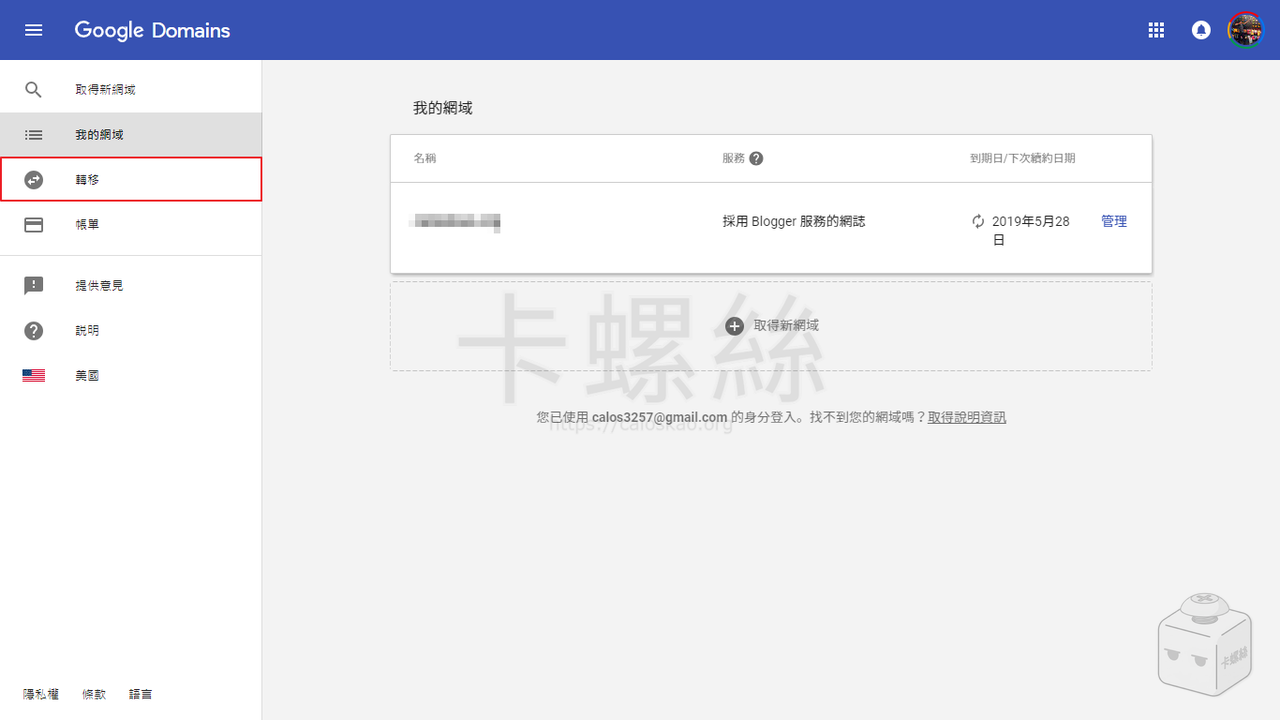Click the search magnifier icon in sidebar
Screen dimensions: 1280x720
pyautogui.click(x=34, y=90)
